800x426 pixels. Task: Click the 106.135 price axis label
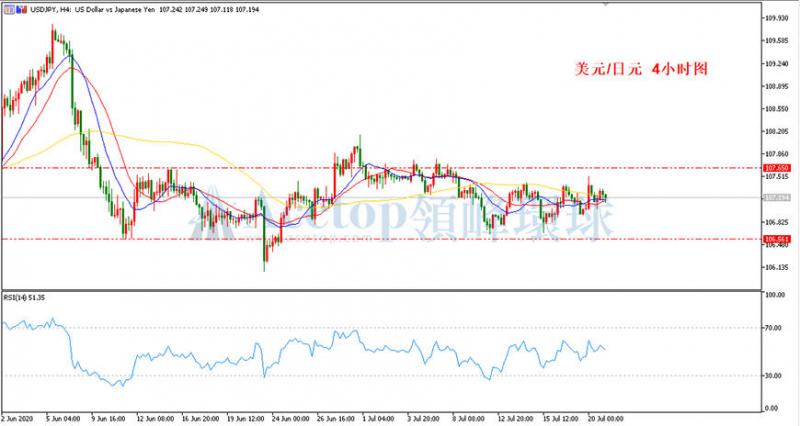click(x=776, y=267)
